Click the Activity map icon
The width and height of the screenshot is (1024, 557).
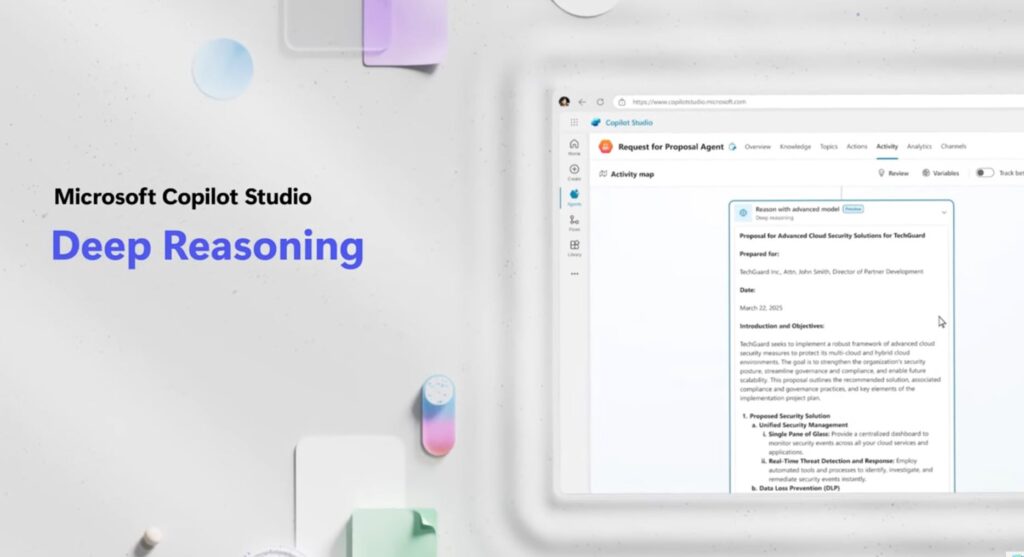(x=603, y=174)
